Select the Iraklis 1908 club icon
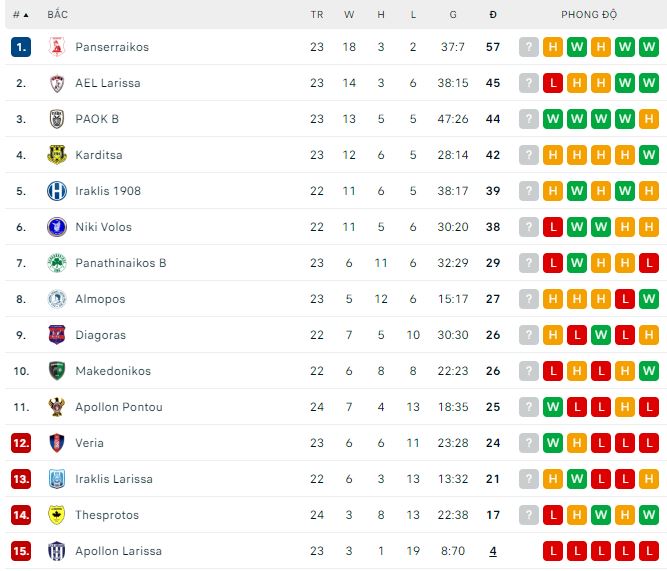The height and width of the screenshot is (571, 667). point(56,191)
